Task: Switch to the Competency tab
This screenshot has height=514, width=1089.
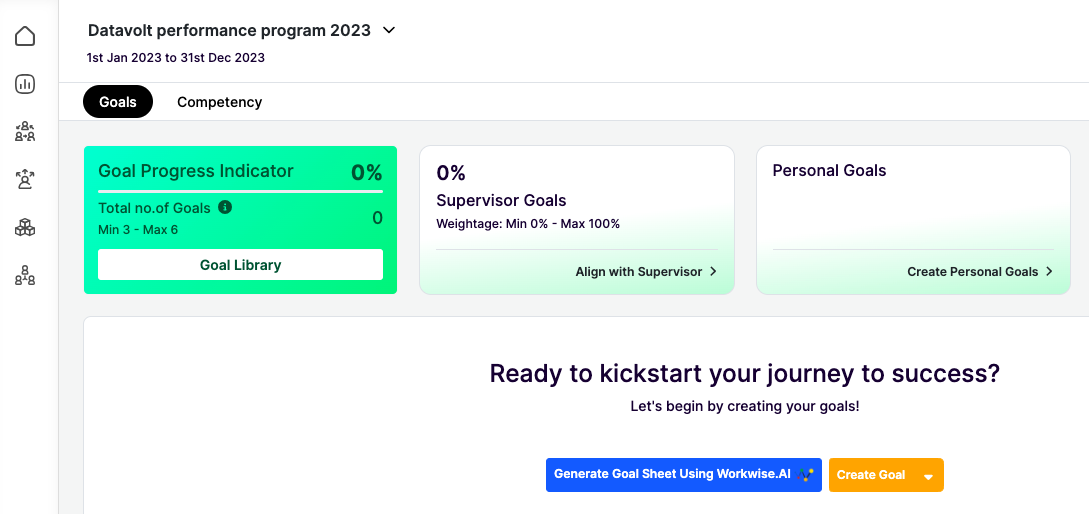Action: pos(219,102)
